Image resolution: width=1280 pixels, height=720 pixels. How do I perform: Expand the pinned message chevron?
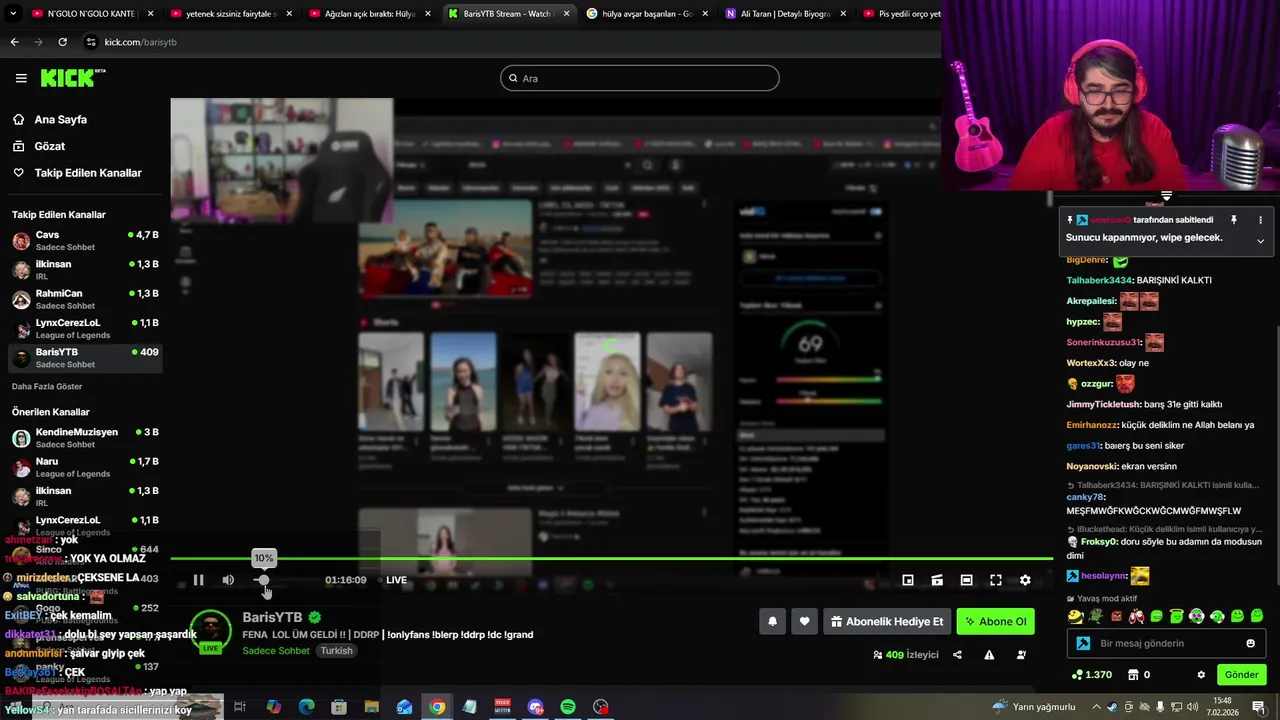pyautogui.click(x=1260, y=240)
